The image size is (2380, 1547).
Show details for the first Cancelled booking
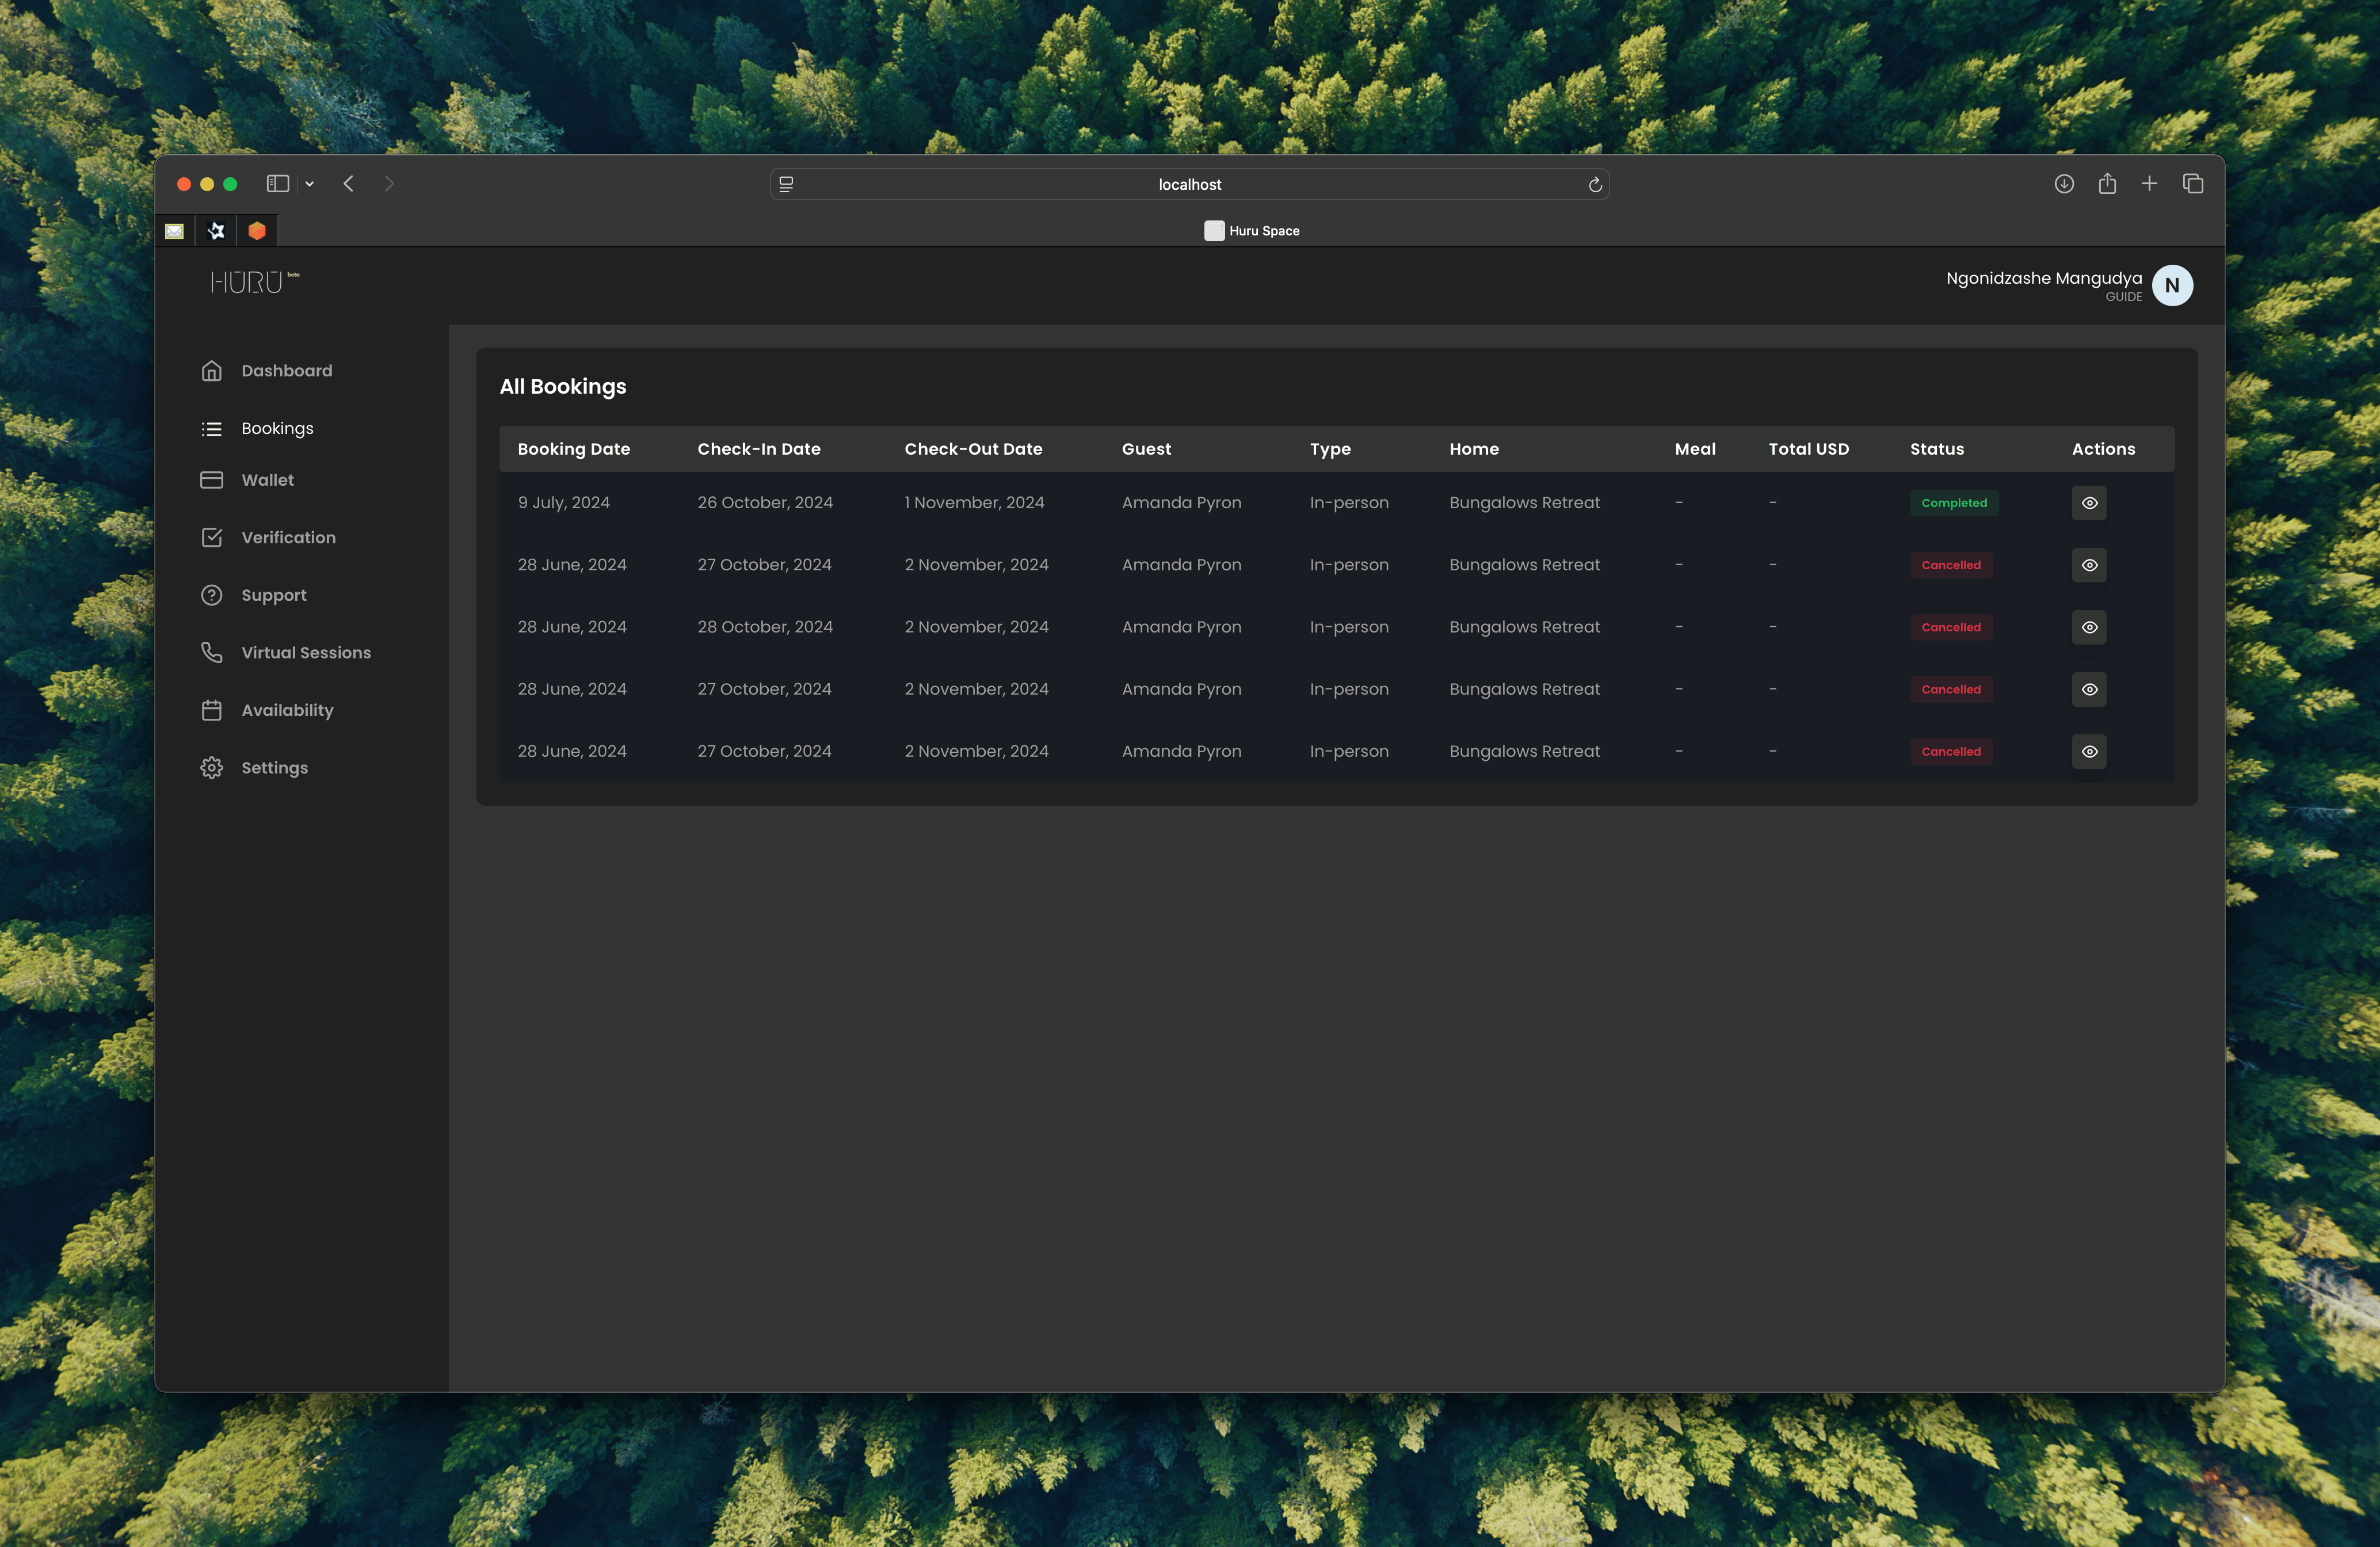(2089, 565)
